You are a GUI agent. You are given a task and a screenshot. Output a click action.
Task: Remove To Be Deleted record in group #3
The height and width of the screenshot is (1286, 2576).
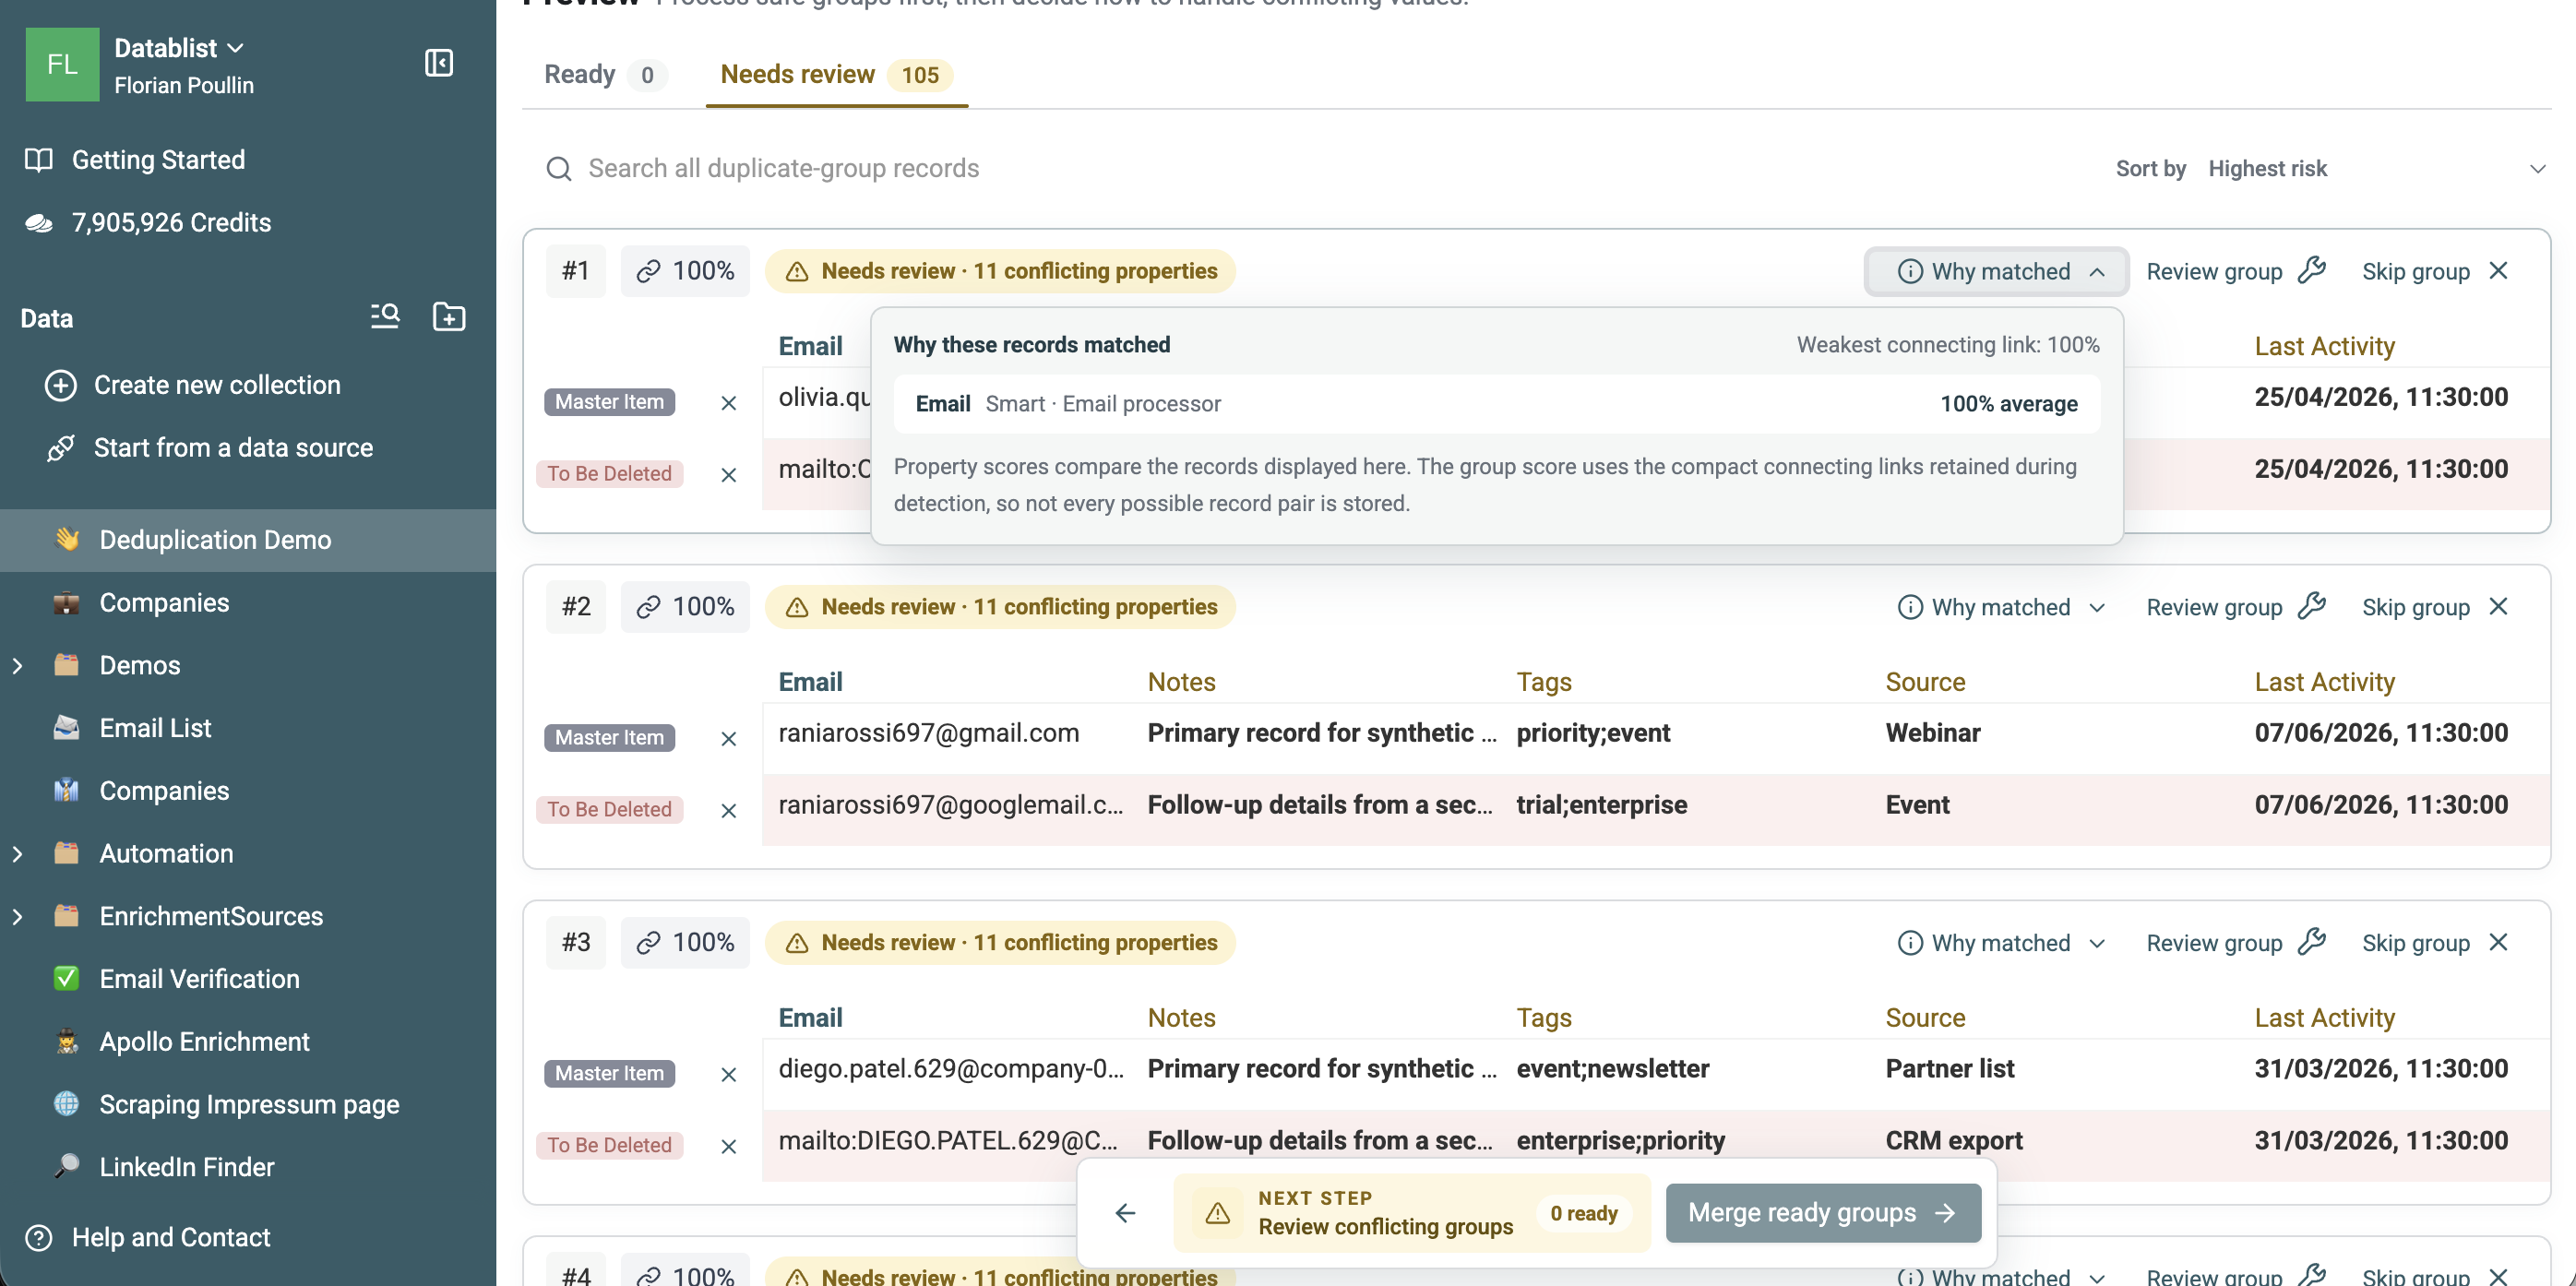coord(728,1147)
